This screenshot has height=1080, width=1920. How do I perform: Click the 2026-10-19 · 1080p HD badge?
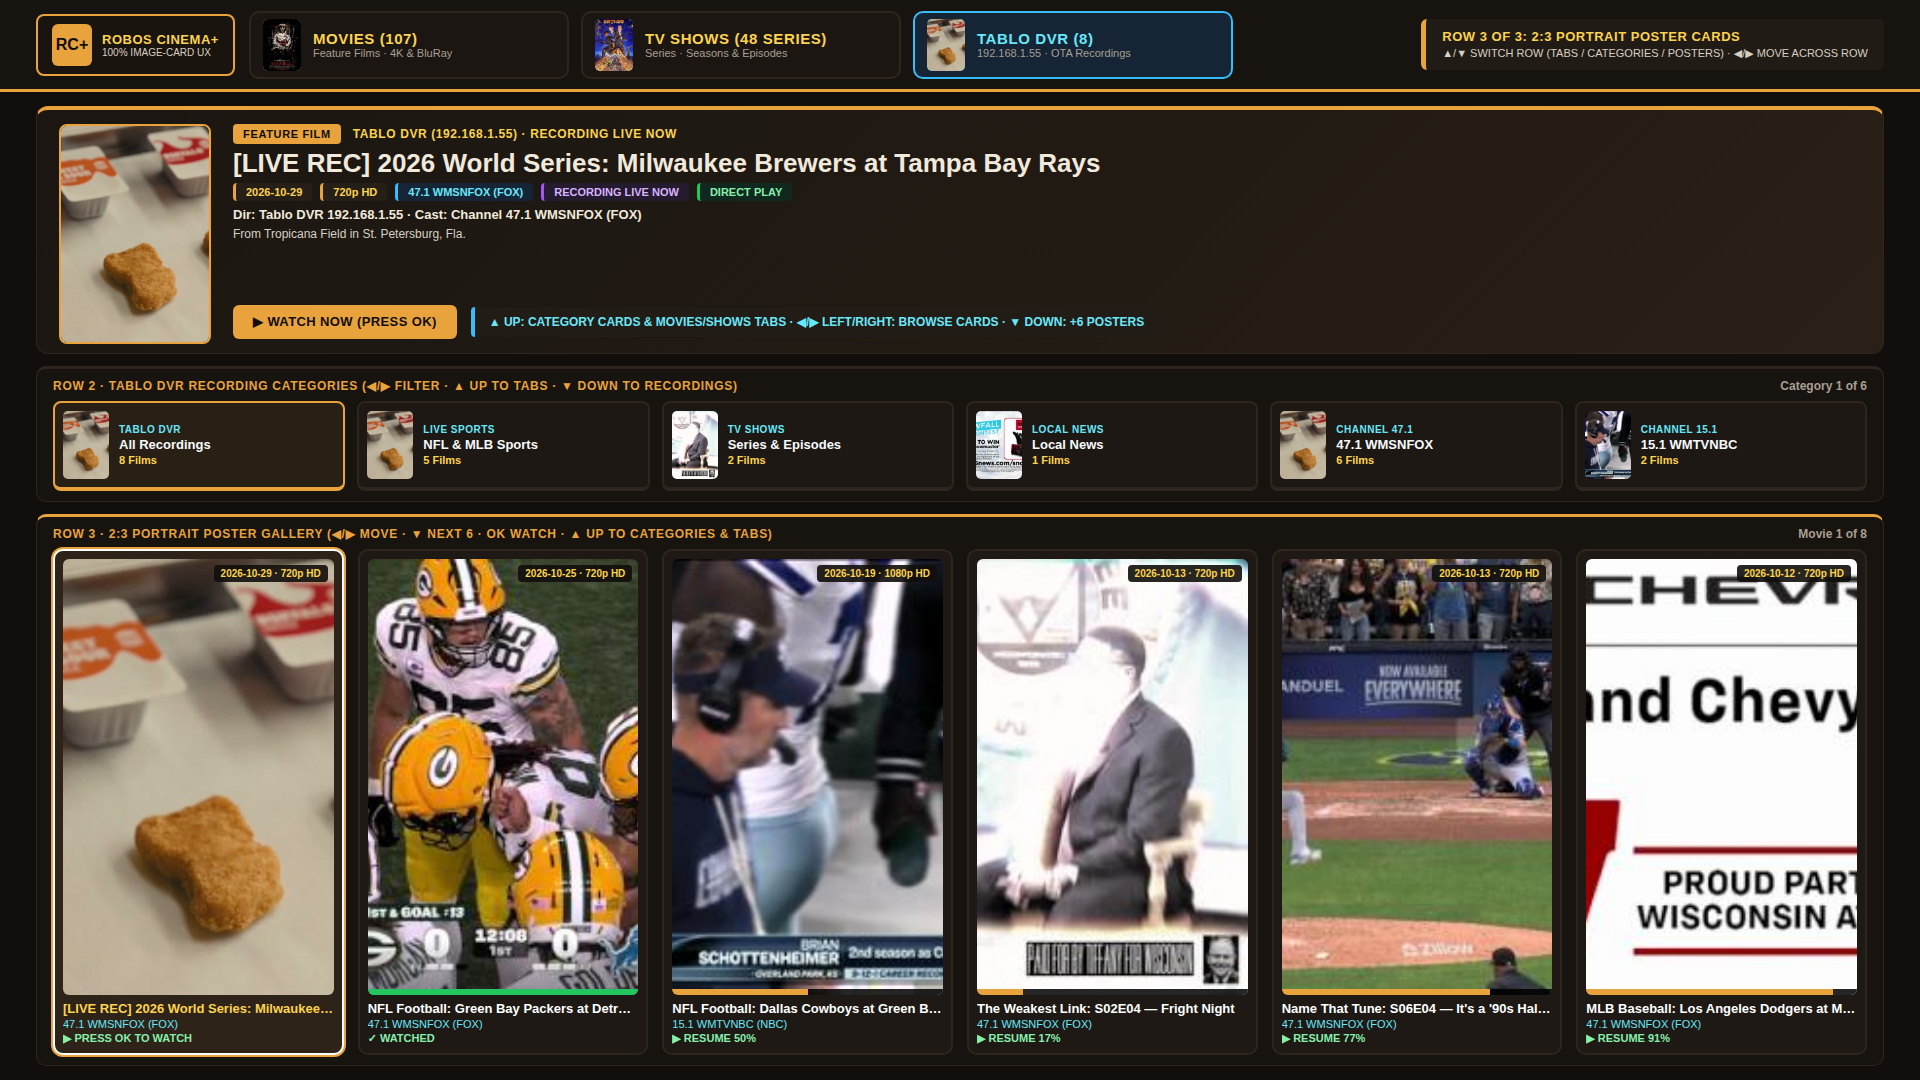point(877,573)
